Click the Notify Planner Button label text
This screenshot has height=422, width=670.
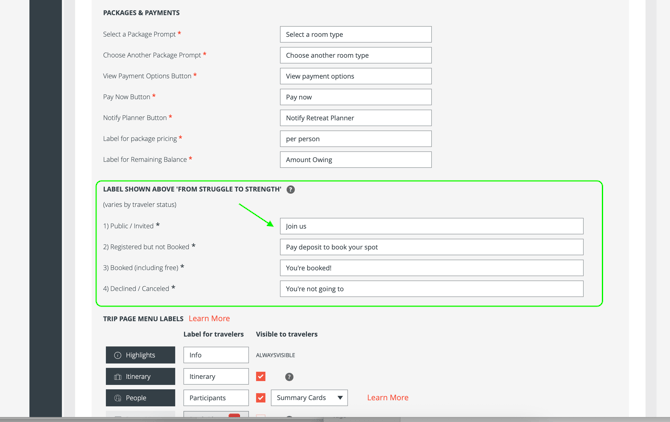(x=135, y=117)
